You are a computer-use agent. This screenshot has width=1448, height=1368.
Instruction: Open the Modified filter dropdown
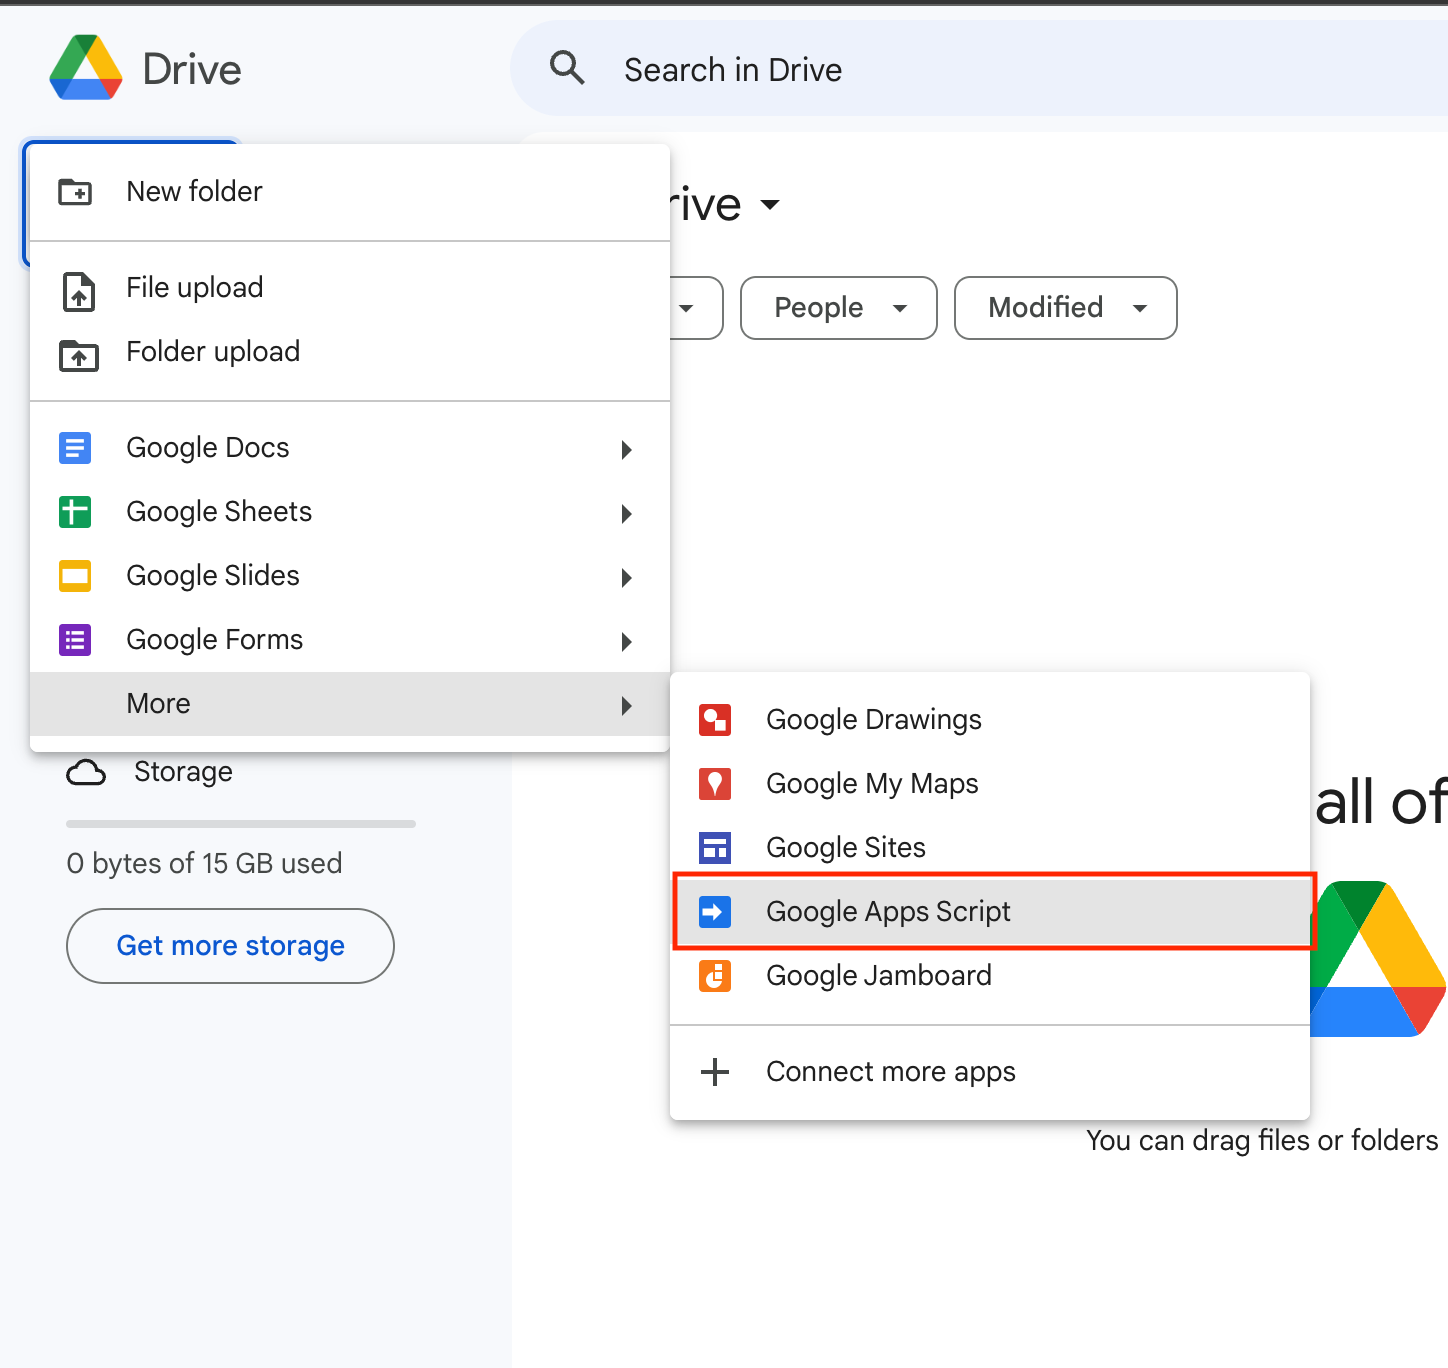[x=1066, y=308]
